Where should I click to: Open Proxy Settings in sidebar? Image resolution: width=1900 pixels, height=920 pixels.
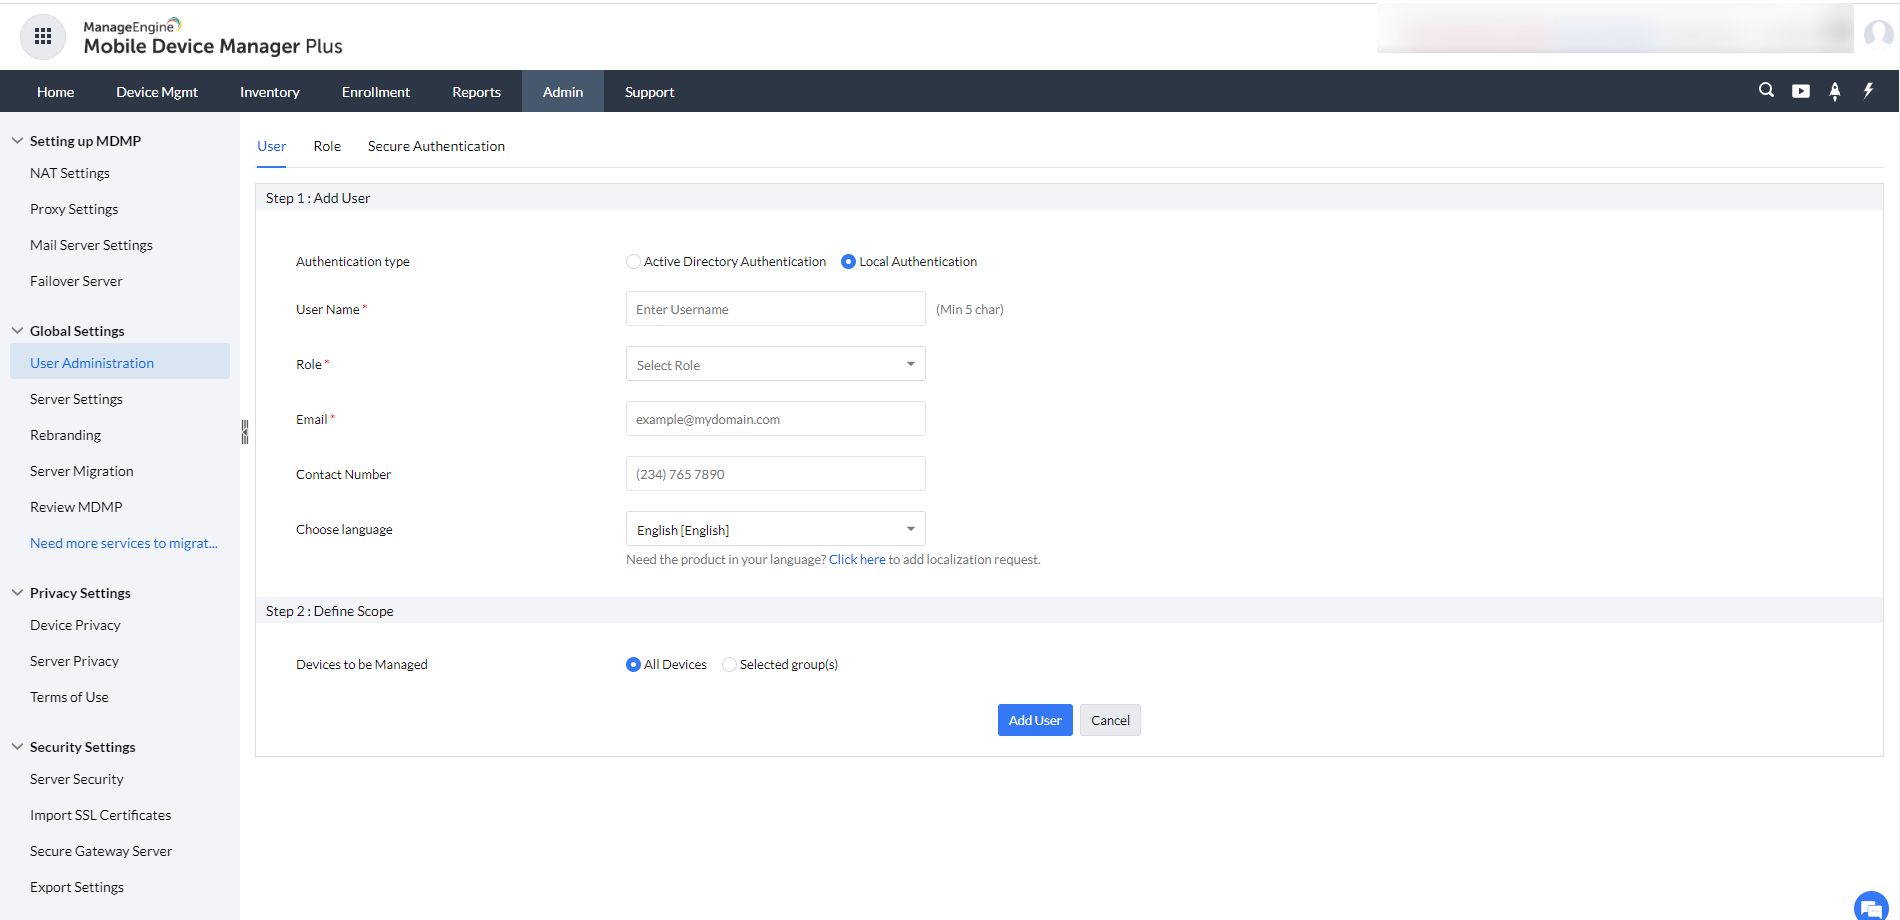pyautogui.click(x=74, y=209)
